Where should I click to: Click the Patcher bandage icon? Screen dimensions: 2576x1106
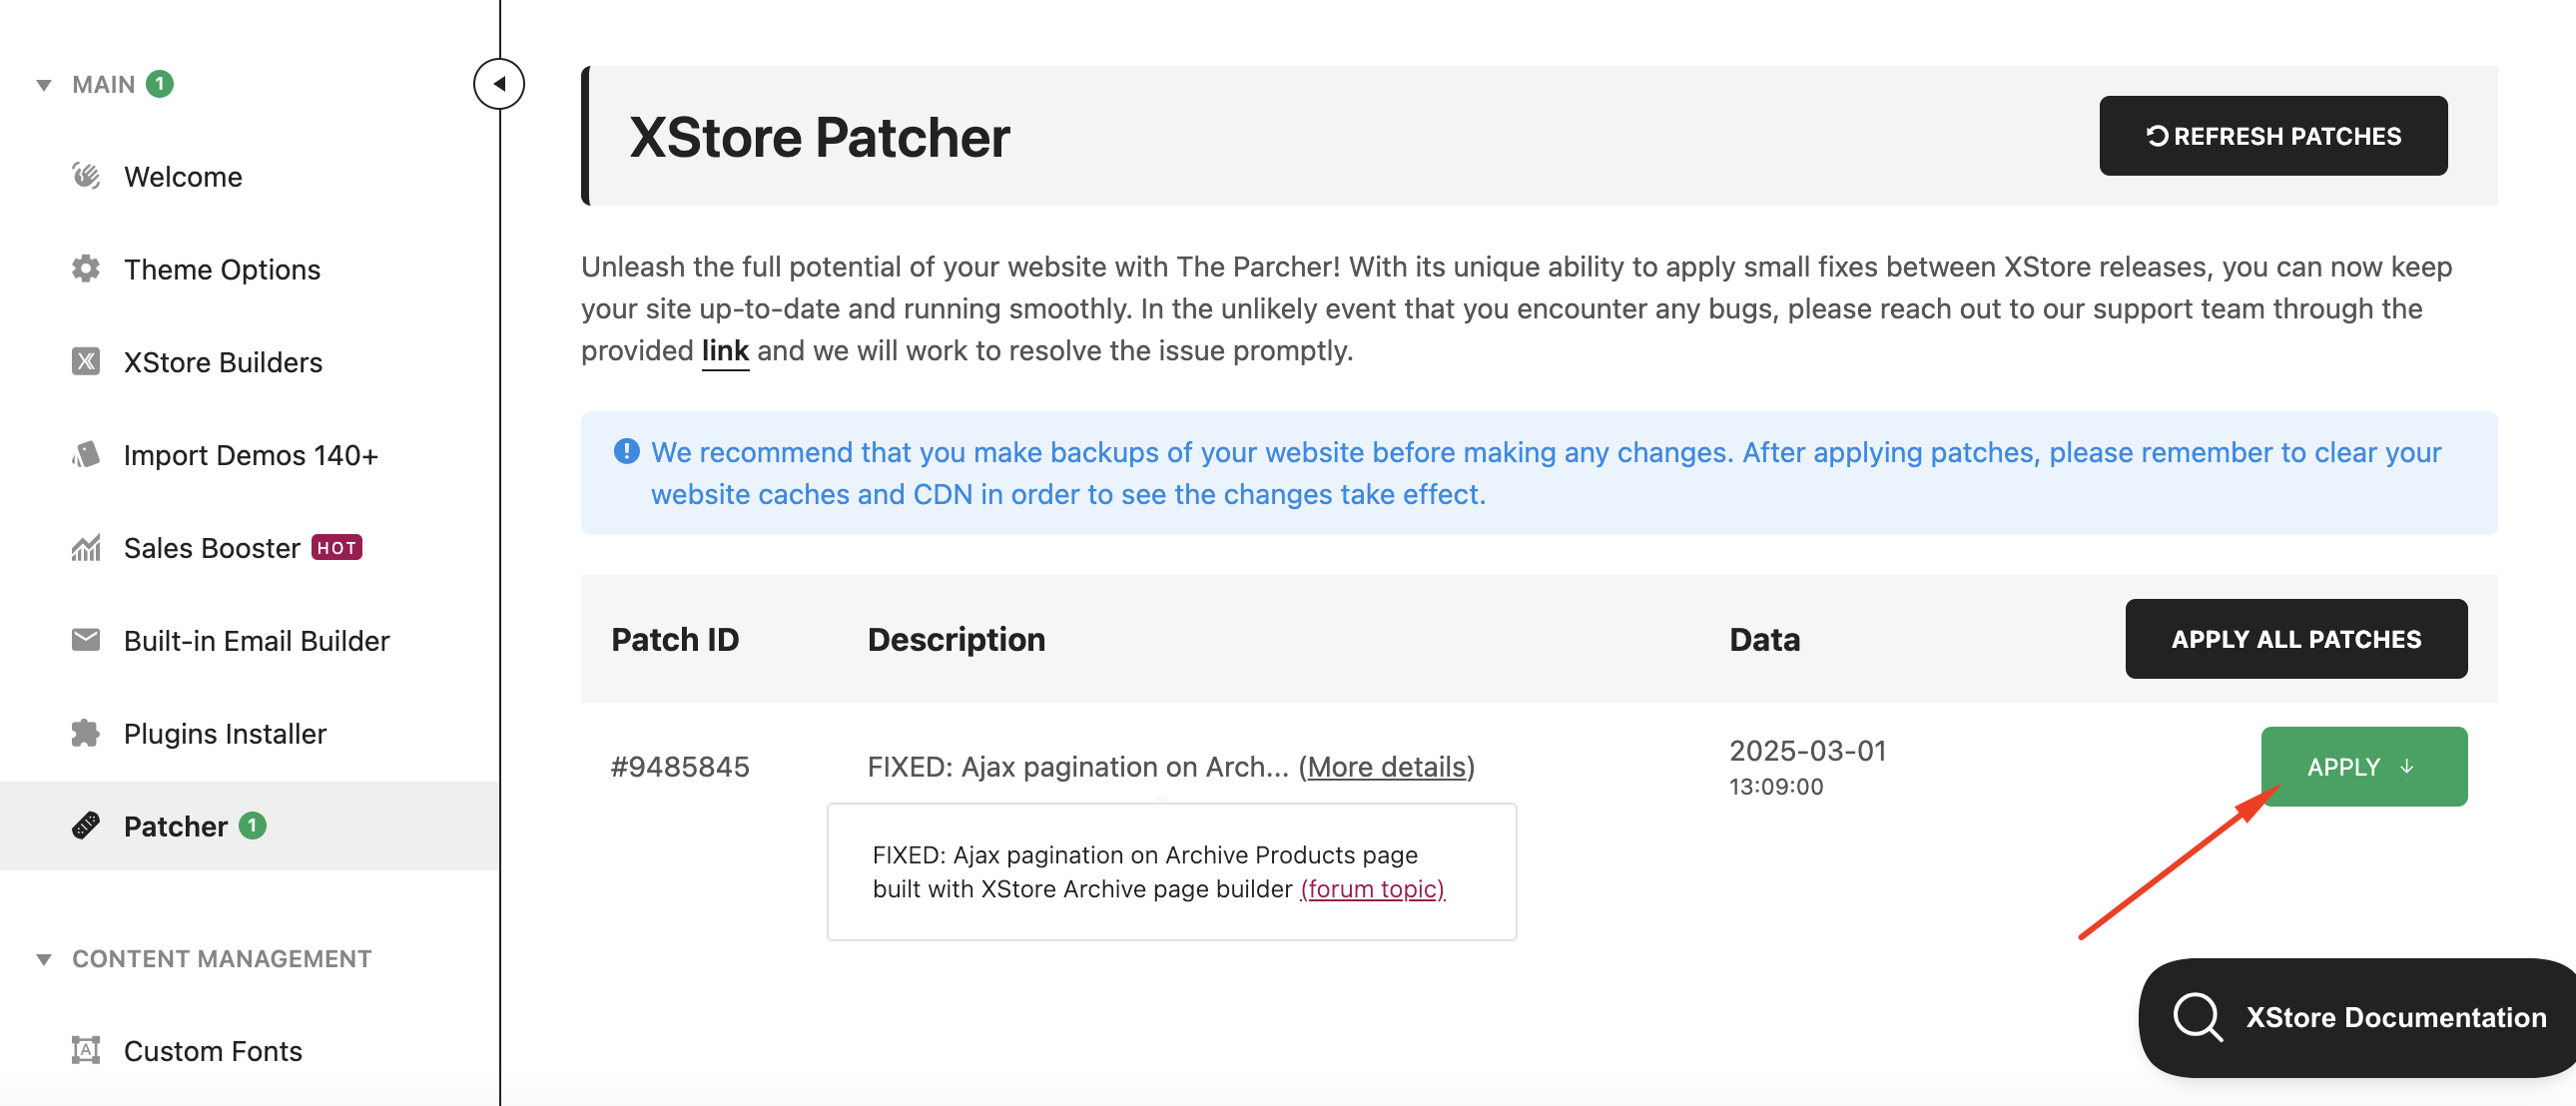86,826
